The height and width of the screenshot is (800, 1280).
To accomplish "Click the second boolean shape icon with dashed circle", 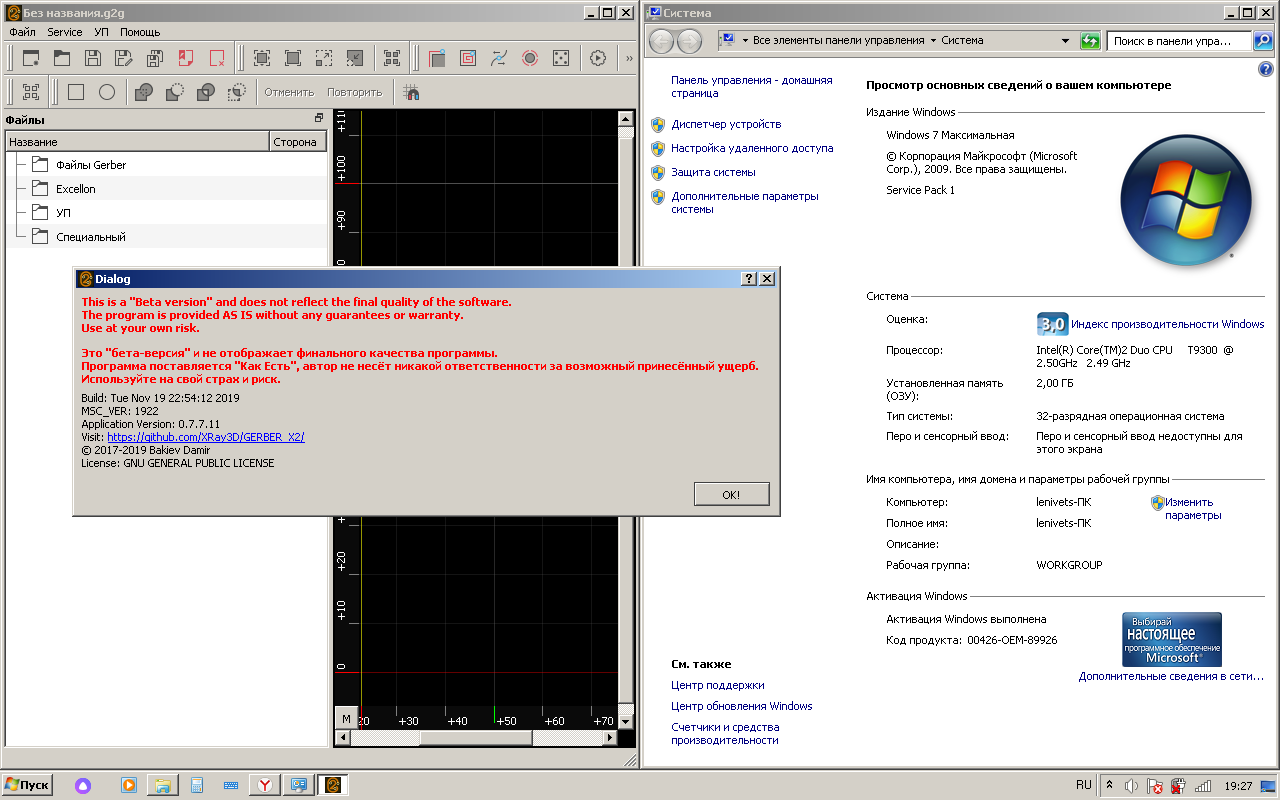I will click(175, 92).
